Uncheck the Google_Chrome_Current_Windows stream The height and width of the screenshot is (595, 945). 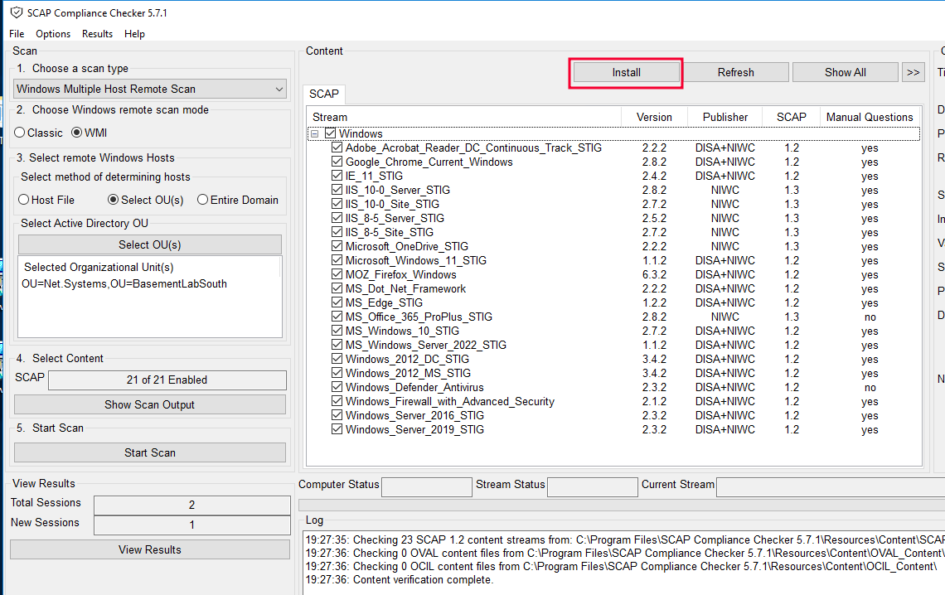click(x=337, y=161)
